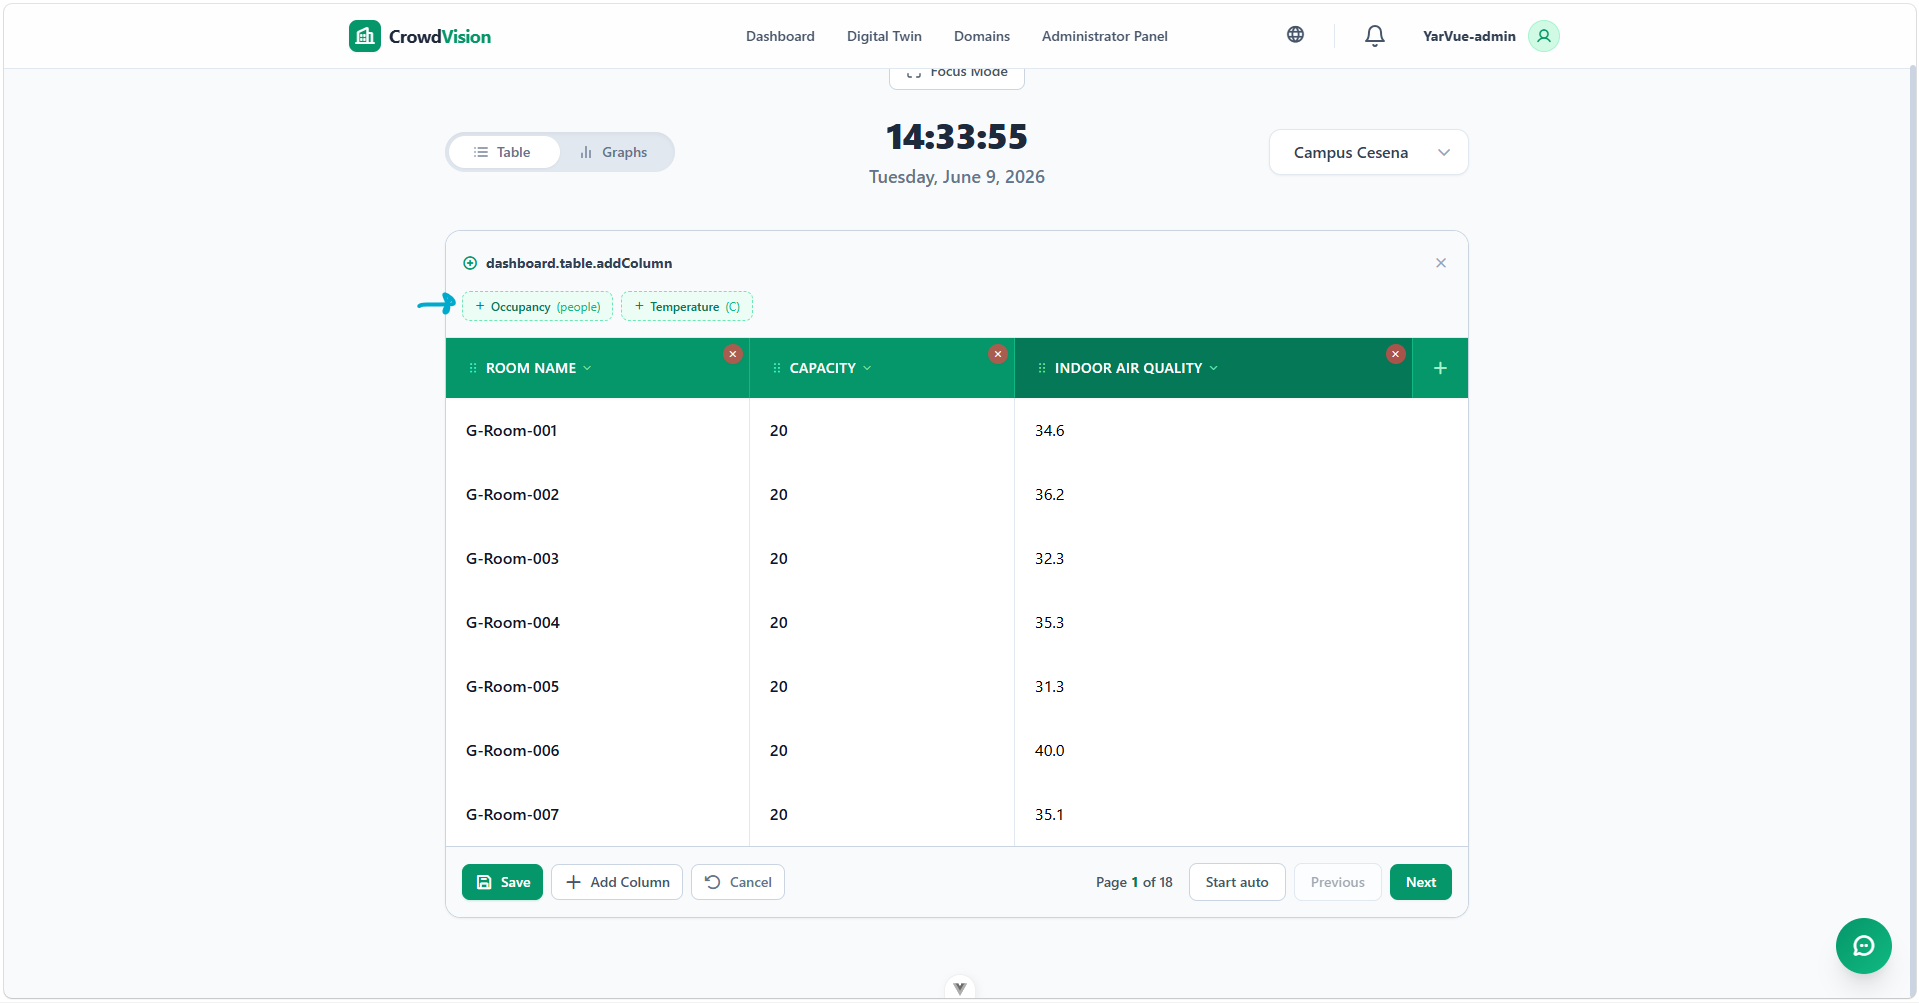Click capacity value of G-Room-001

(x=779, y=431)
